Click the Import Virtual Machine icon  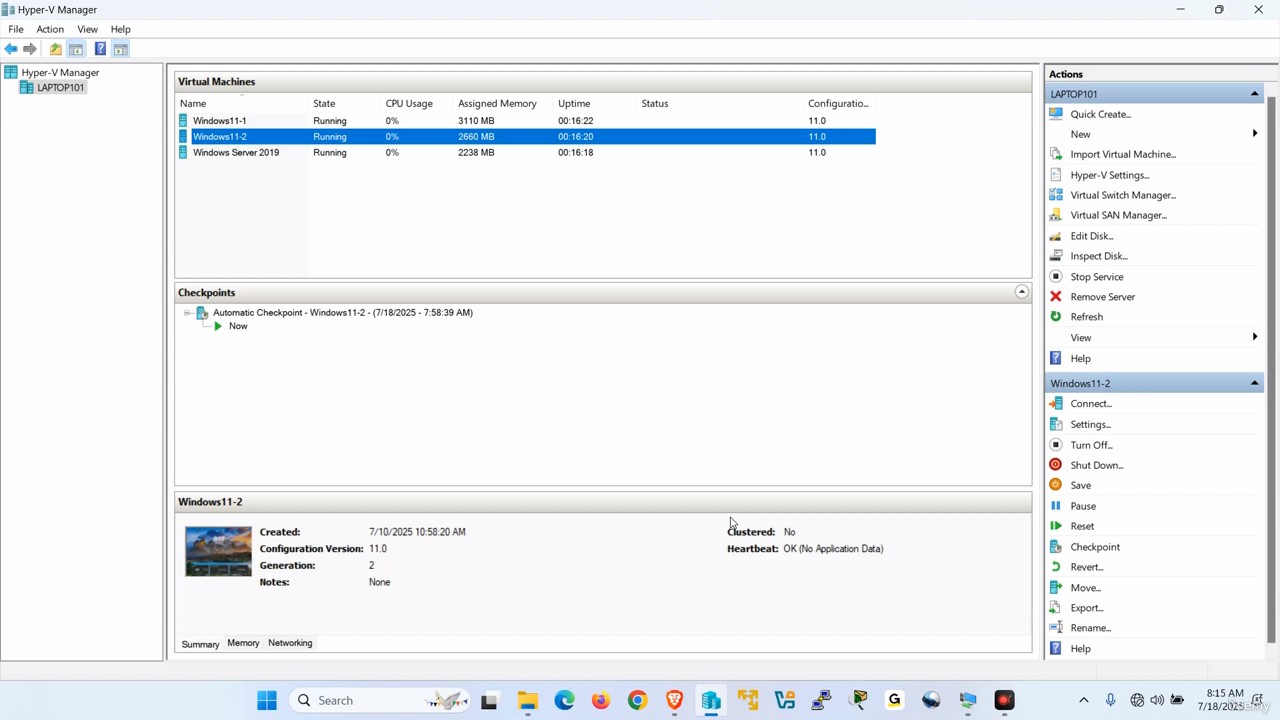1055,154
